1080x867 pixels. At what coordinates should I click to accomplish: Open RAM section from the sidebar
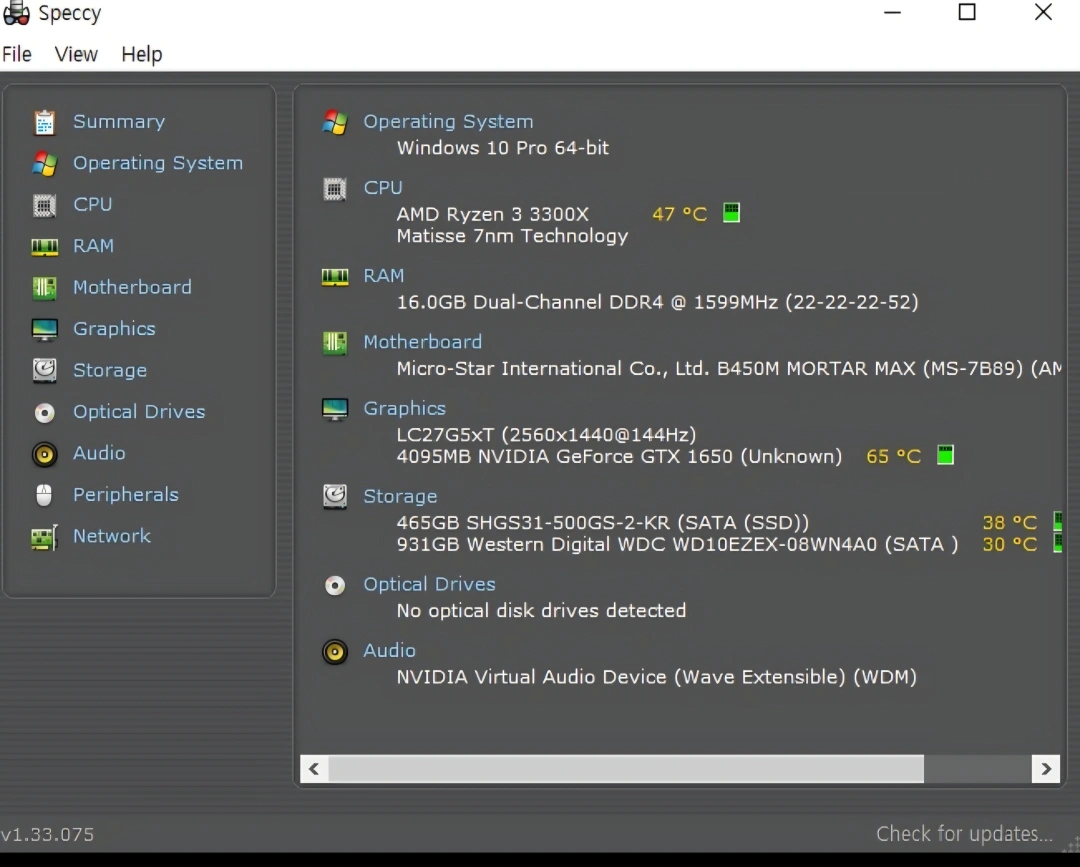[x=94, y=246]
